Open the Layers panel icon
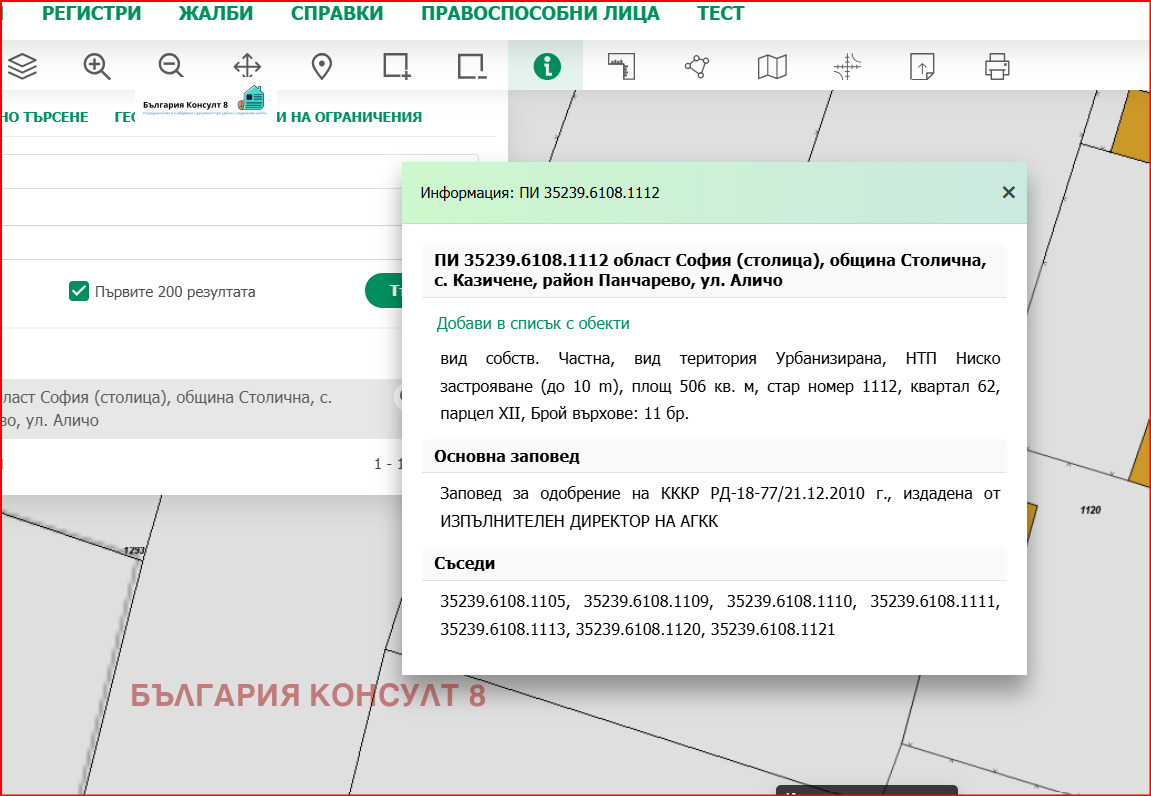The image size is (1151, 796). click(22, 66)
